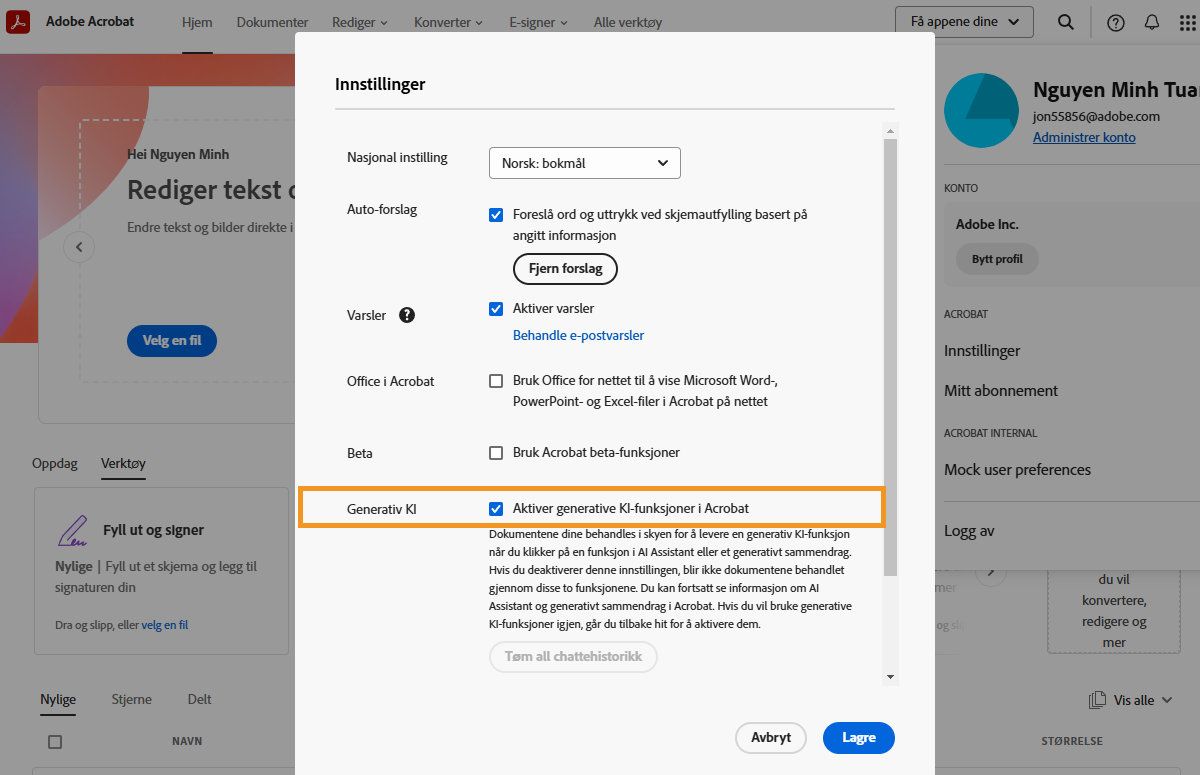
Task: Click the user profile avatar
Action: 981,110
